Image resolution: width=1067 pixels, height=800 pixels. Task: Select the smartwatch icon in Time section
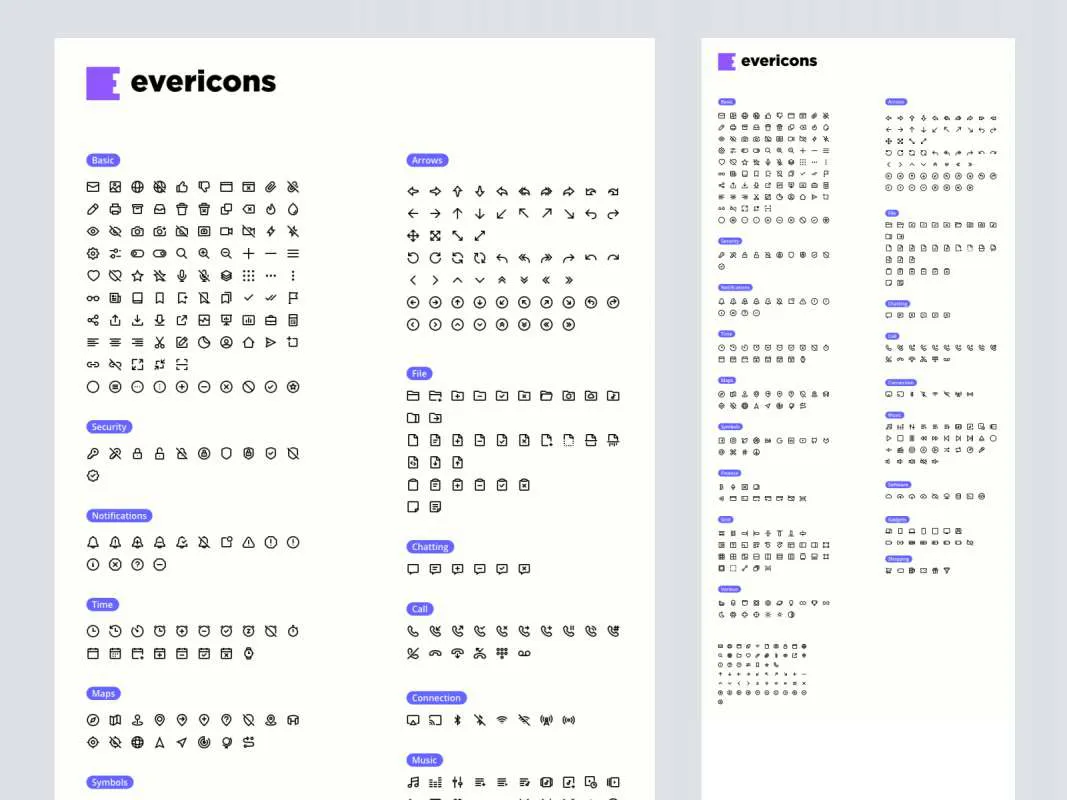click(x=249, y=653)
